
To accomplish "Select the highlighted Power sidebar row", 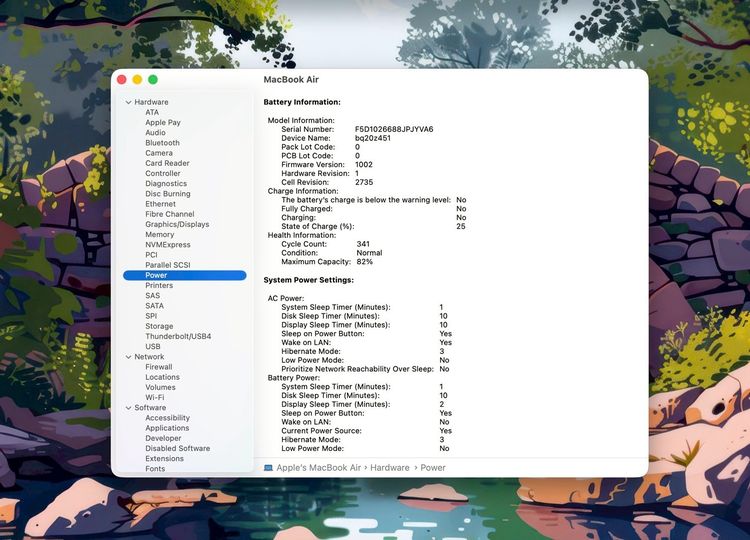I will [185, 275].
